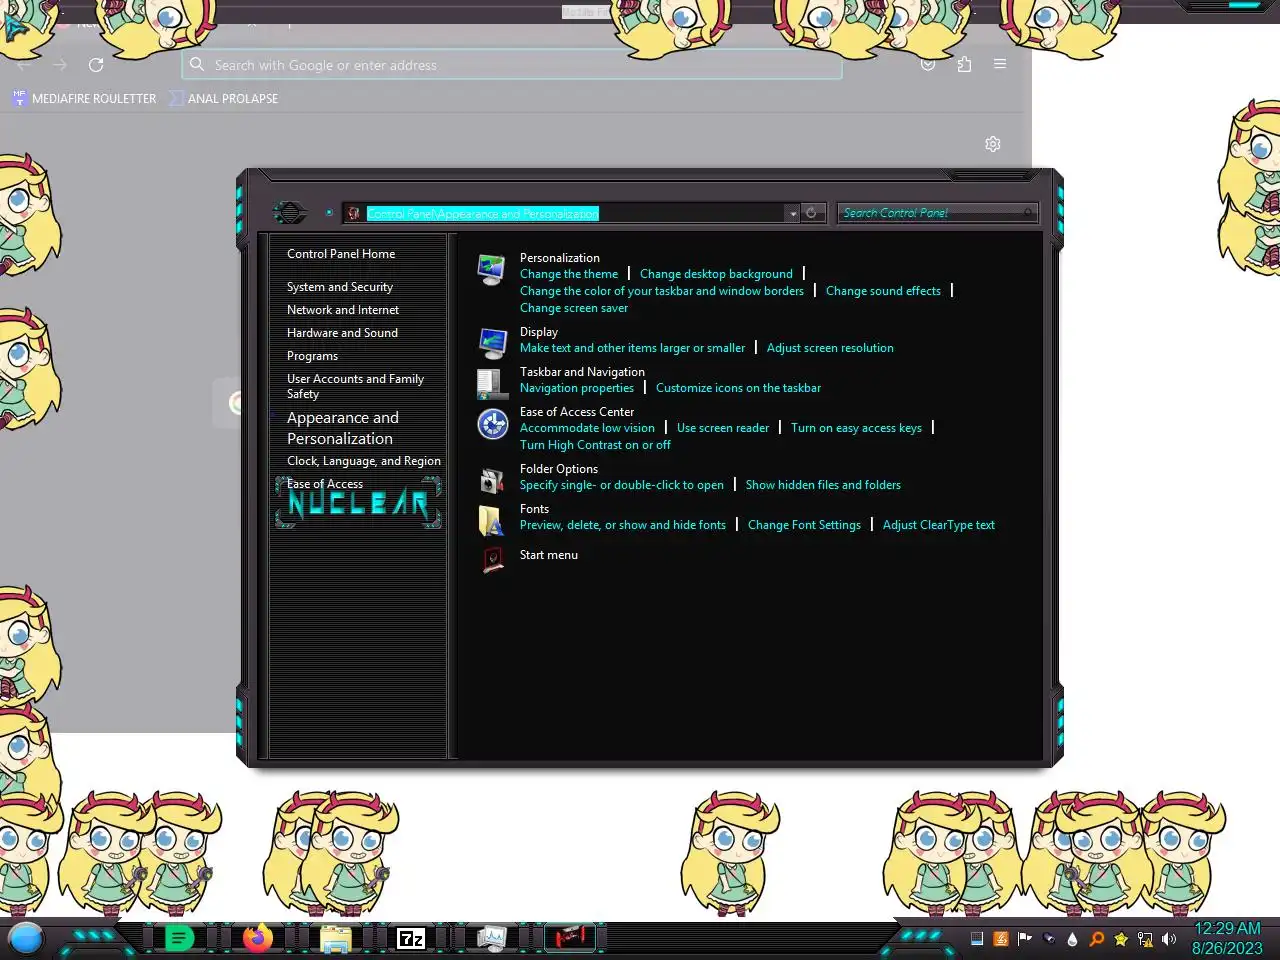
Task: Open the Firefox hamburger menu
Action: click(x=1000, y=64)
